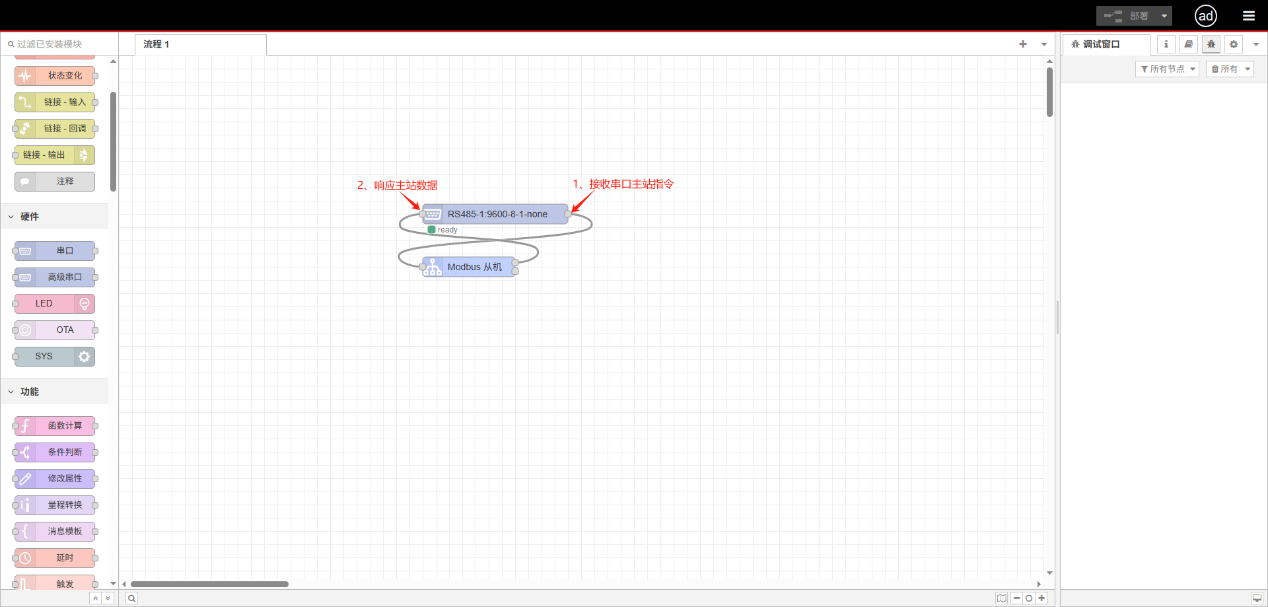Open the info sidebar tab icon

(x=1166, y=44)
